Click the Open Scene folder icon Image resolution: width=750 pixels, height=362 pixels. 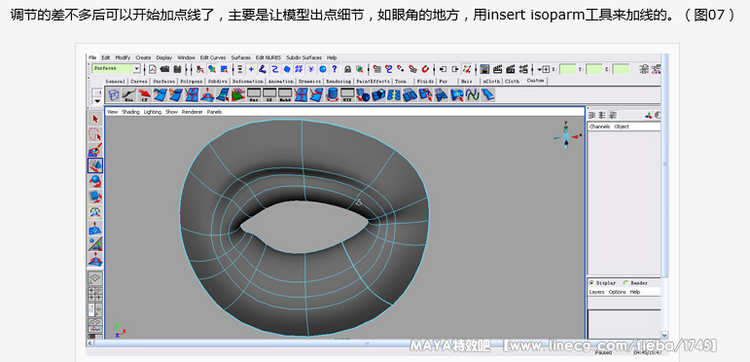click(x=164, y=69)
